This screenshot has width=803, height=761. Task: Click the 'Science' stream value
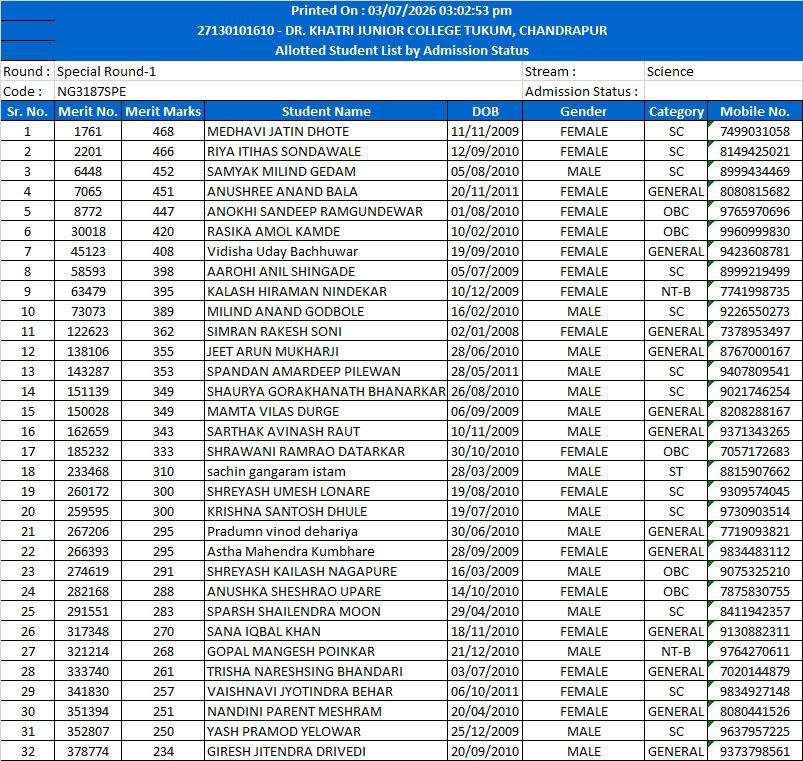[x=670, y=71]
